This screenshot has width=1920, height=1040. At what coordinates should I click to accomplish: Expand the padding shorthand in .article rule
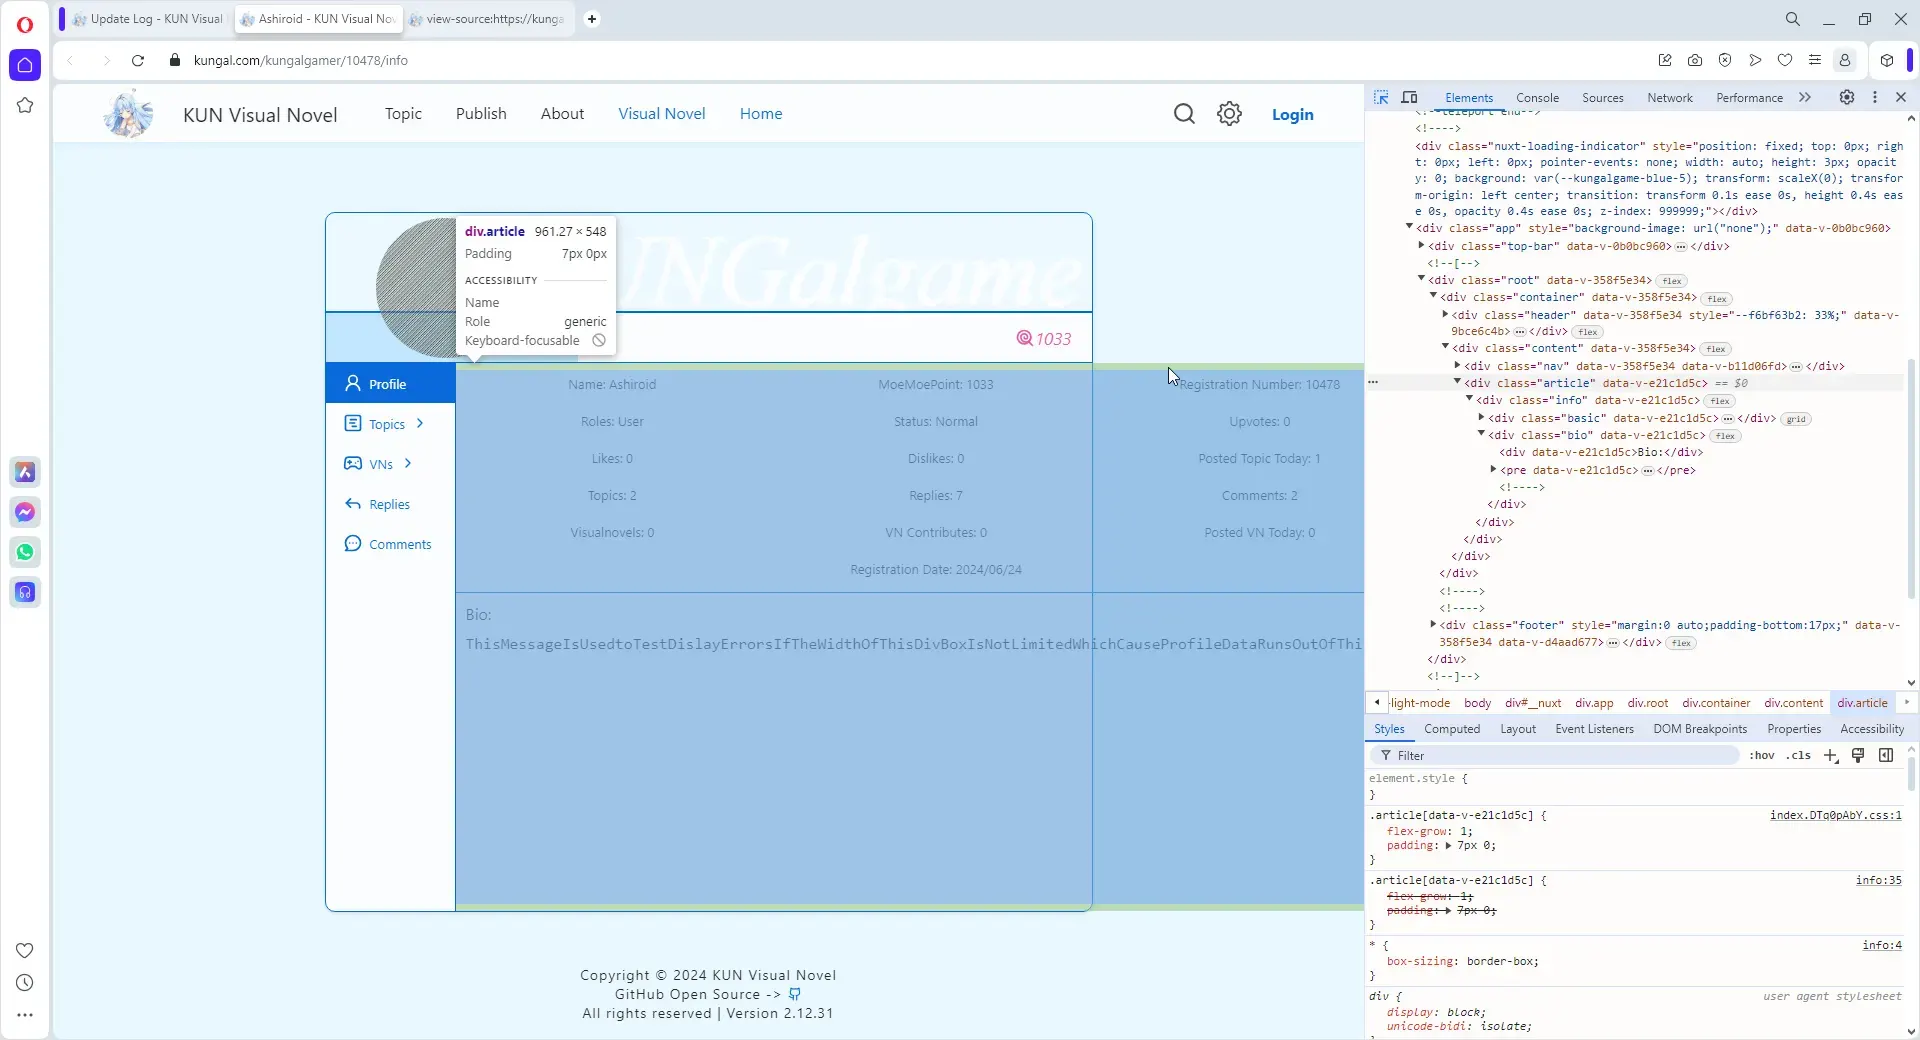[1448, 846]
